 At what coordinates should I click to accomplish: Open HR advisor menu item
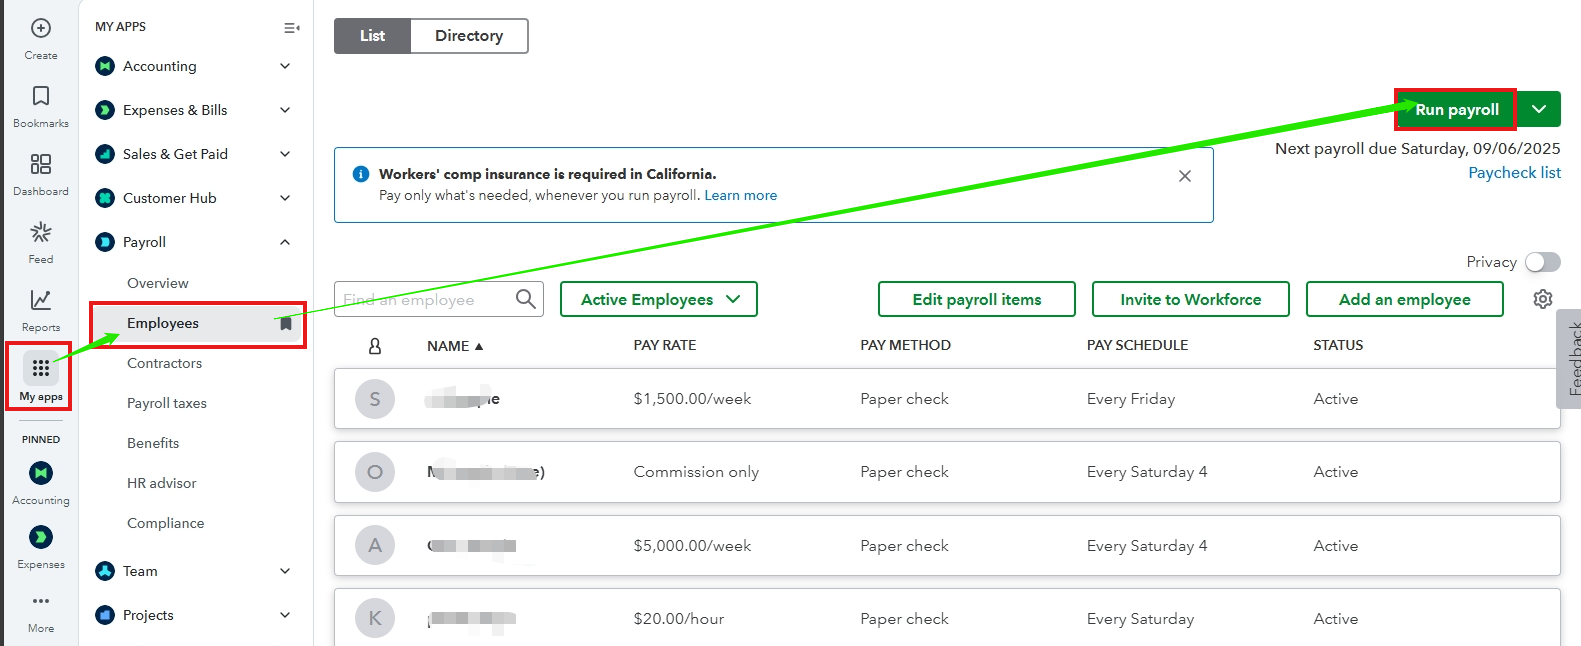tap(162, 483)
